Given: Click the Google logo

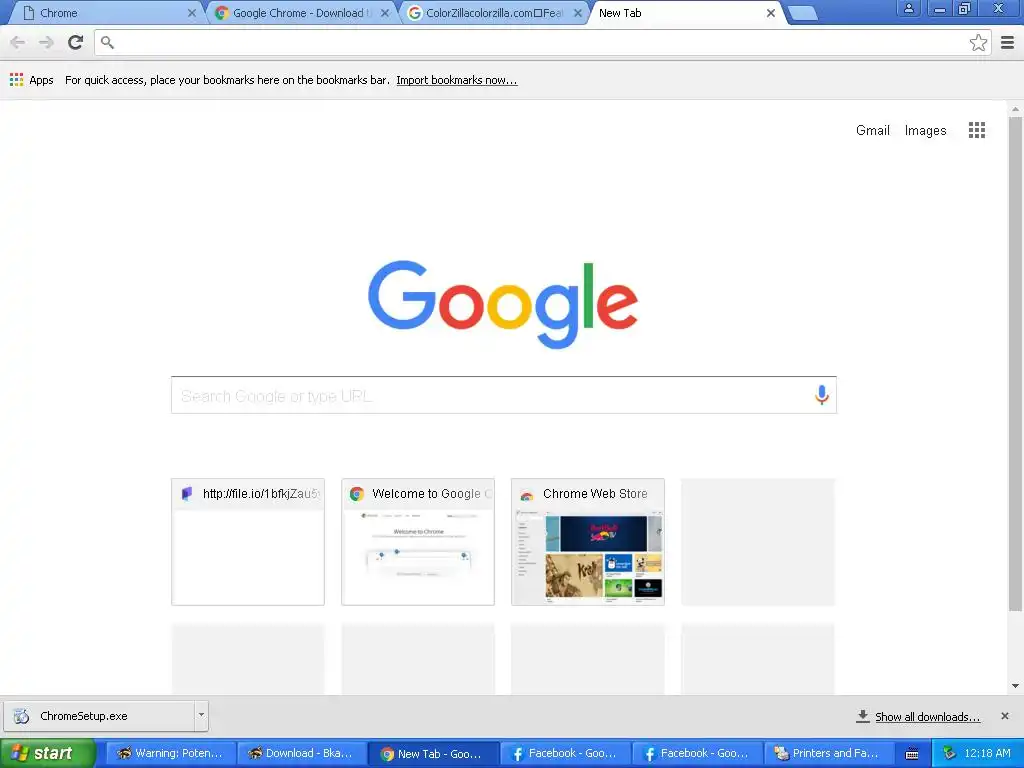Looking at the screenshot, I should click(503, 304).
